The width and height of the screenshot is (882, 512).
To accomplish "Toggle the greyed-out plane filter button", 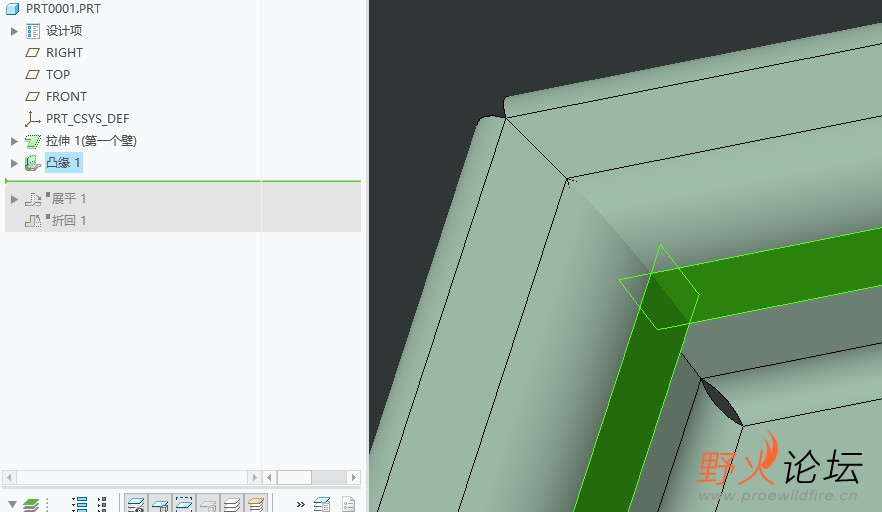I will point(208,504).
